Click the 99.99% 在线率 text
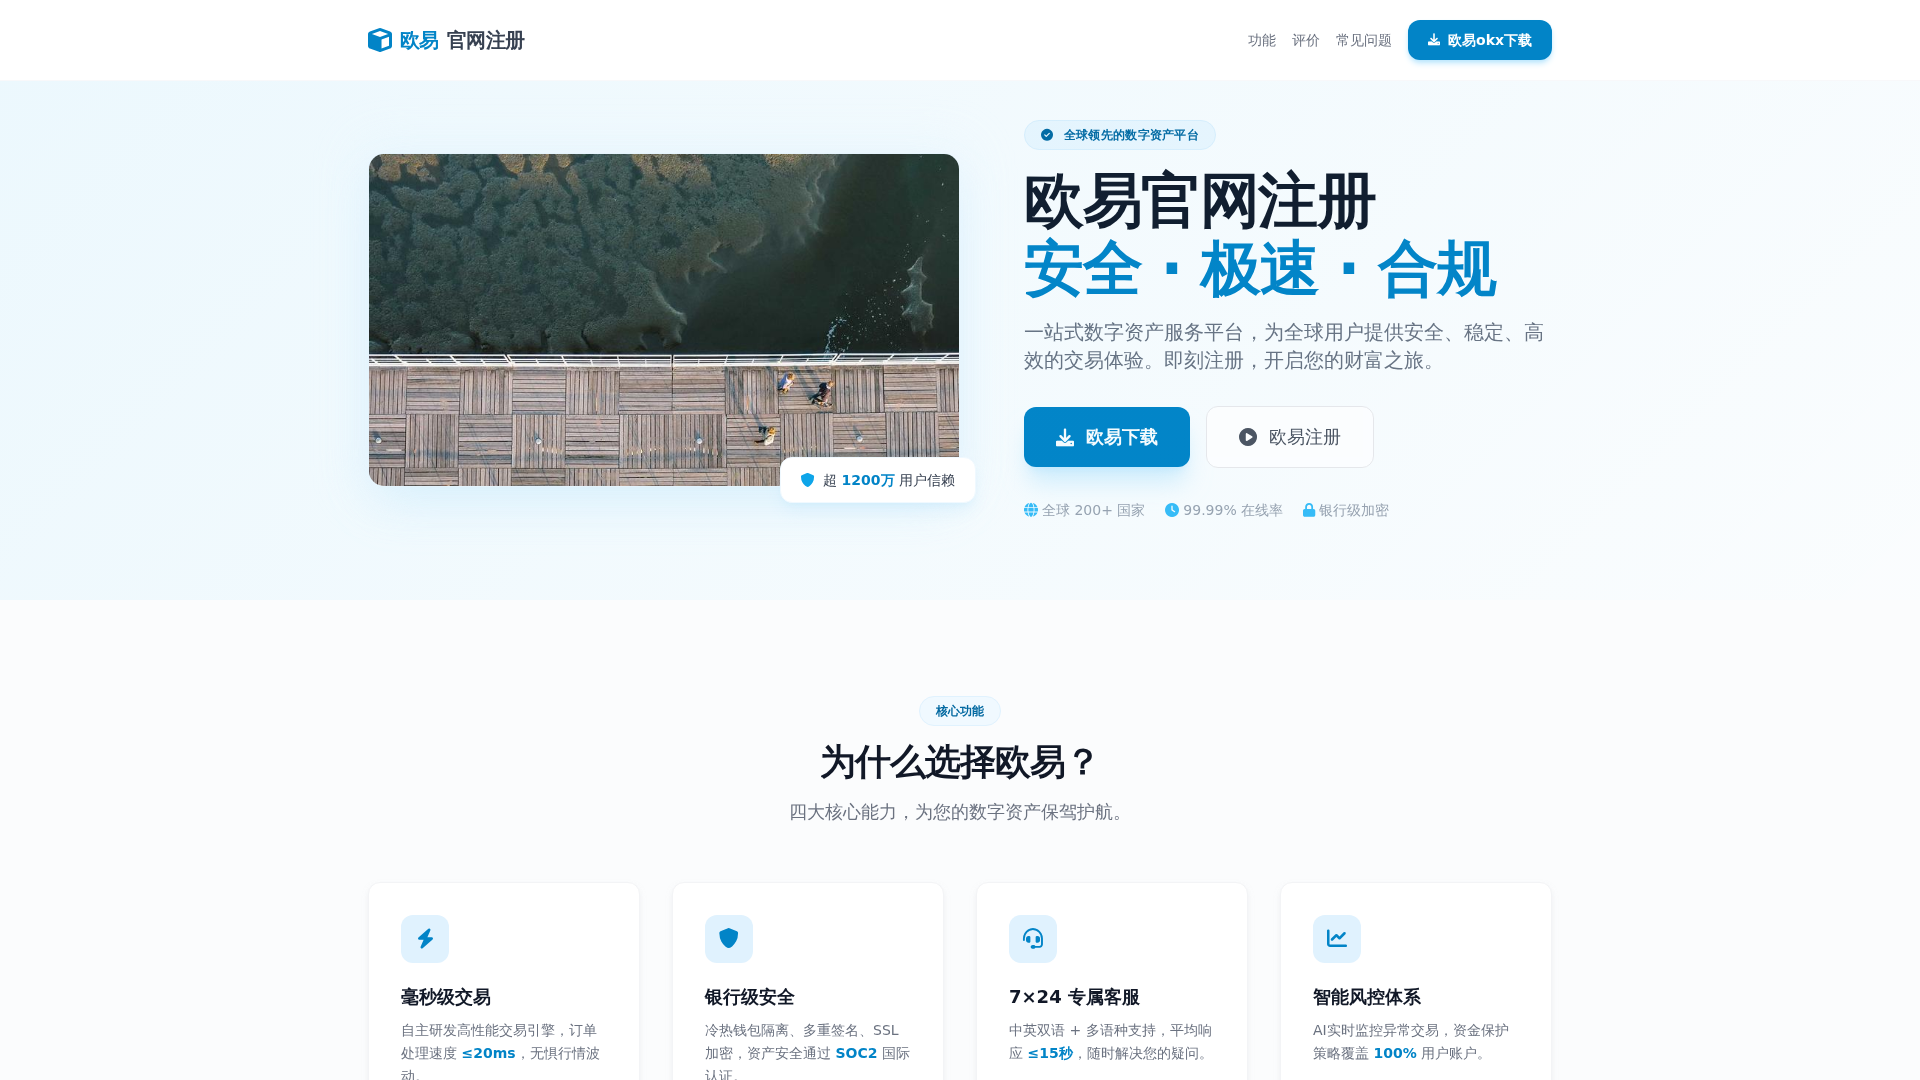 coord(1233,510)
